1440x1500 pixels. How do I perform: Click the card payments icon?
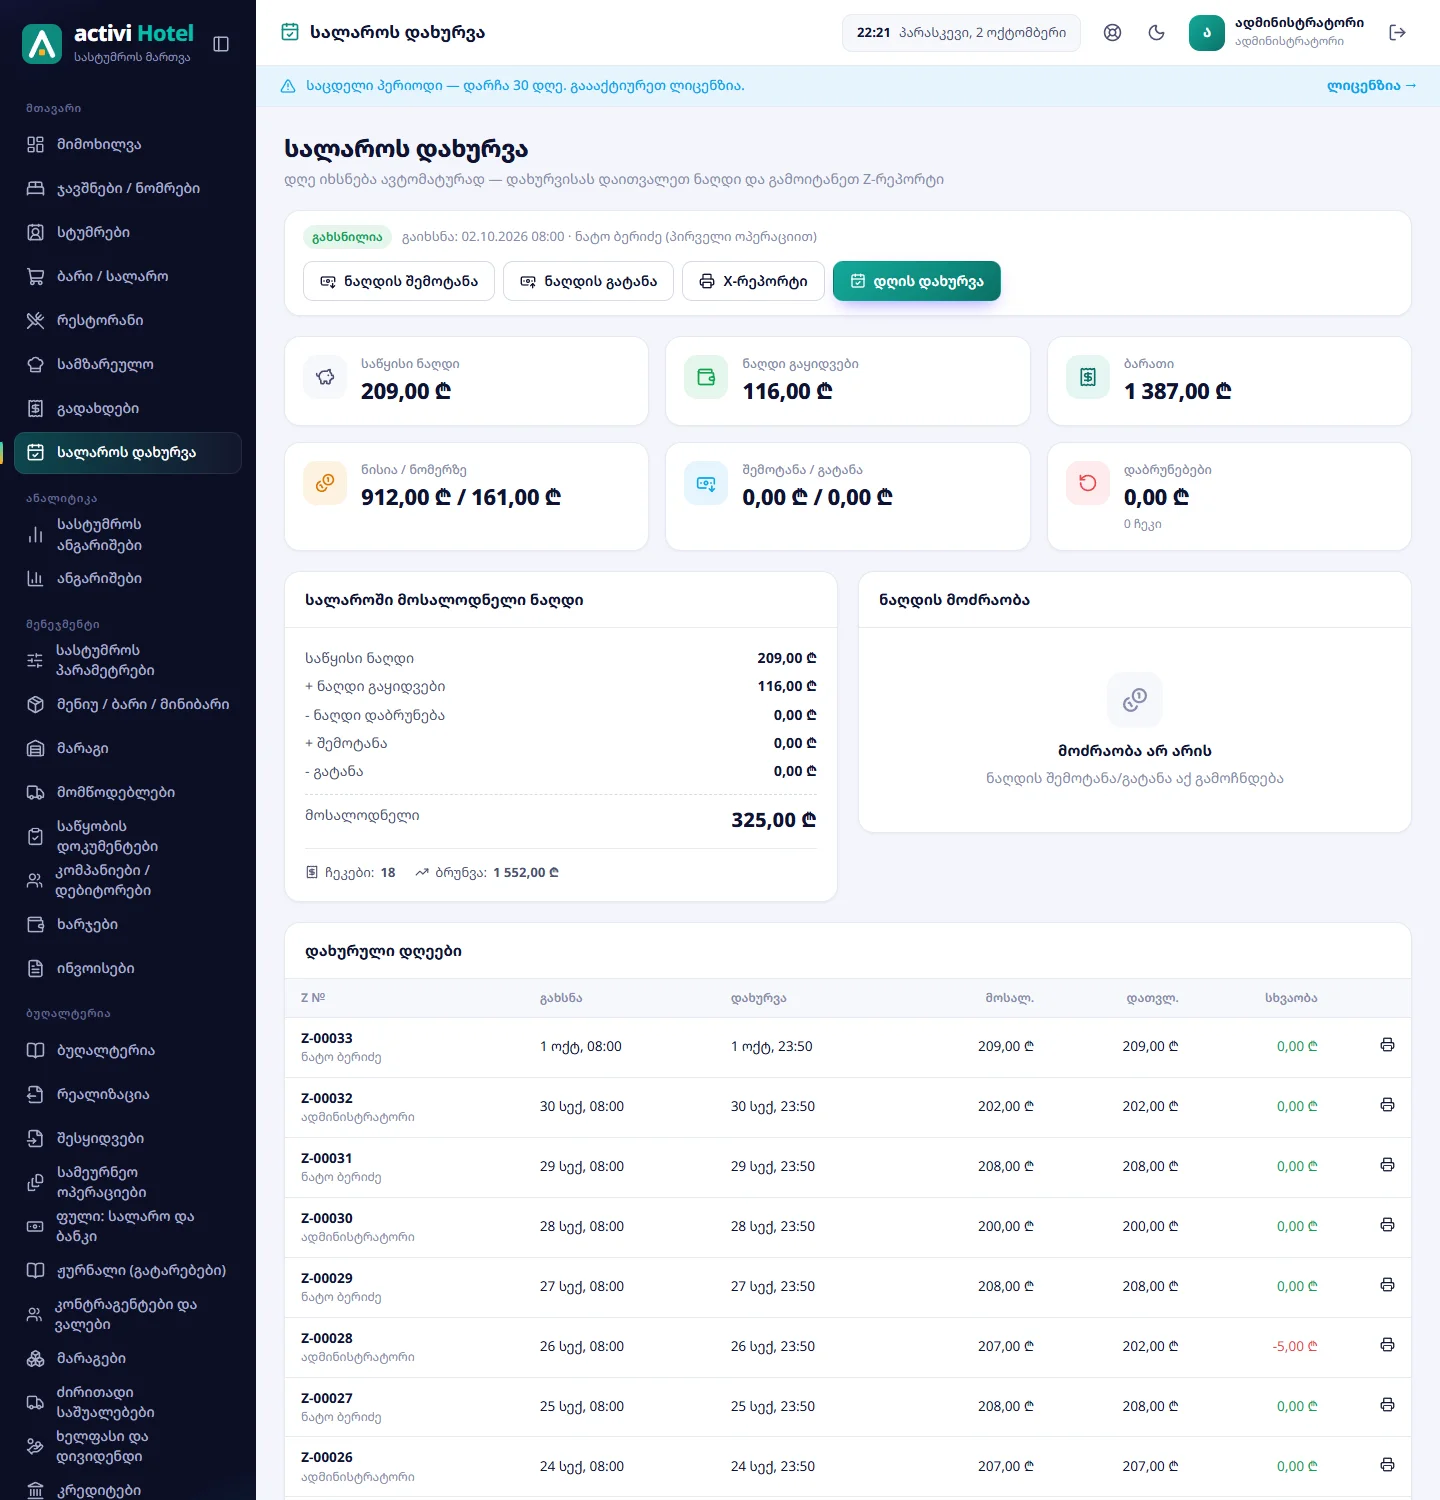[x=1088, y=377]
